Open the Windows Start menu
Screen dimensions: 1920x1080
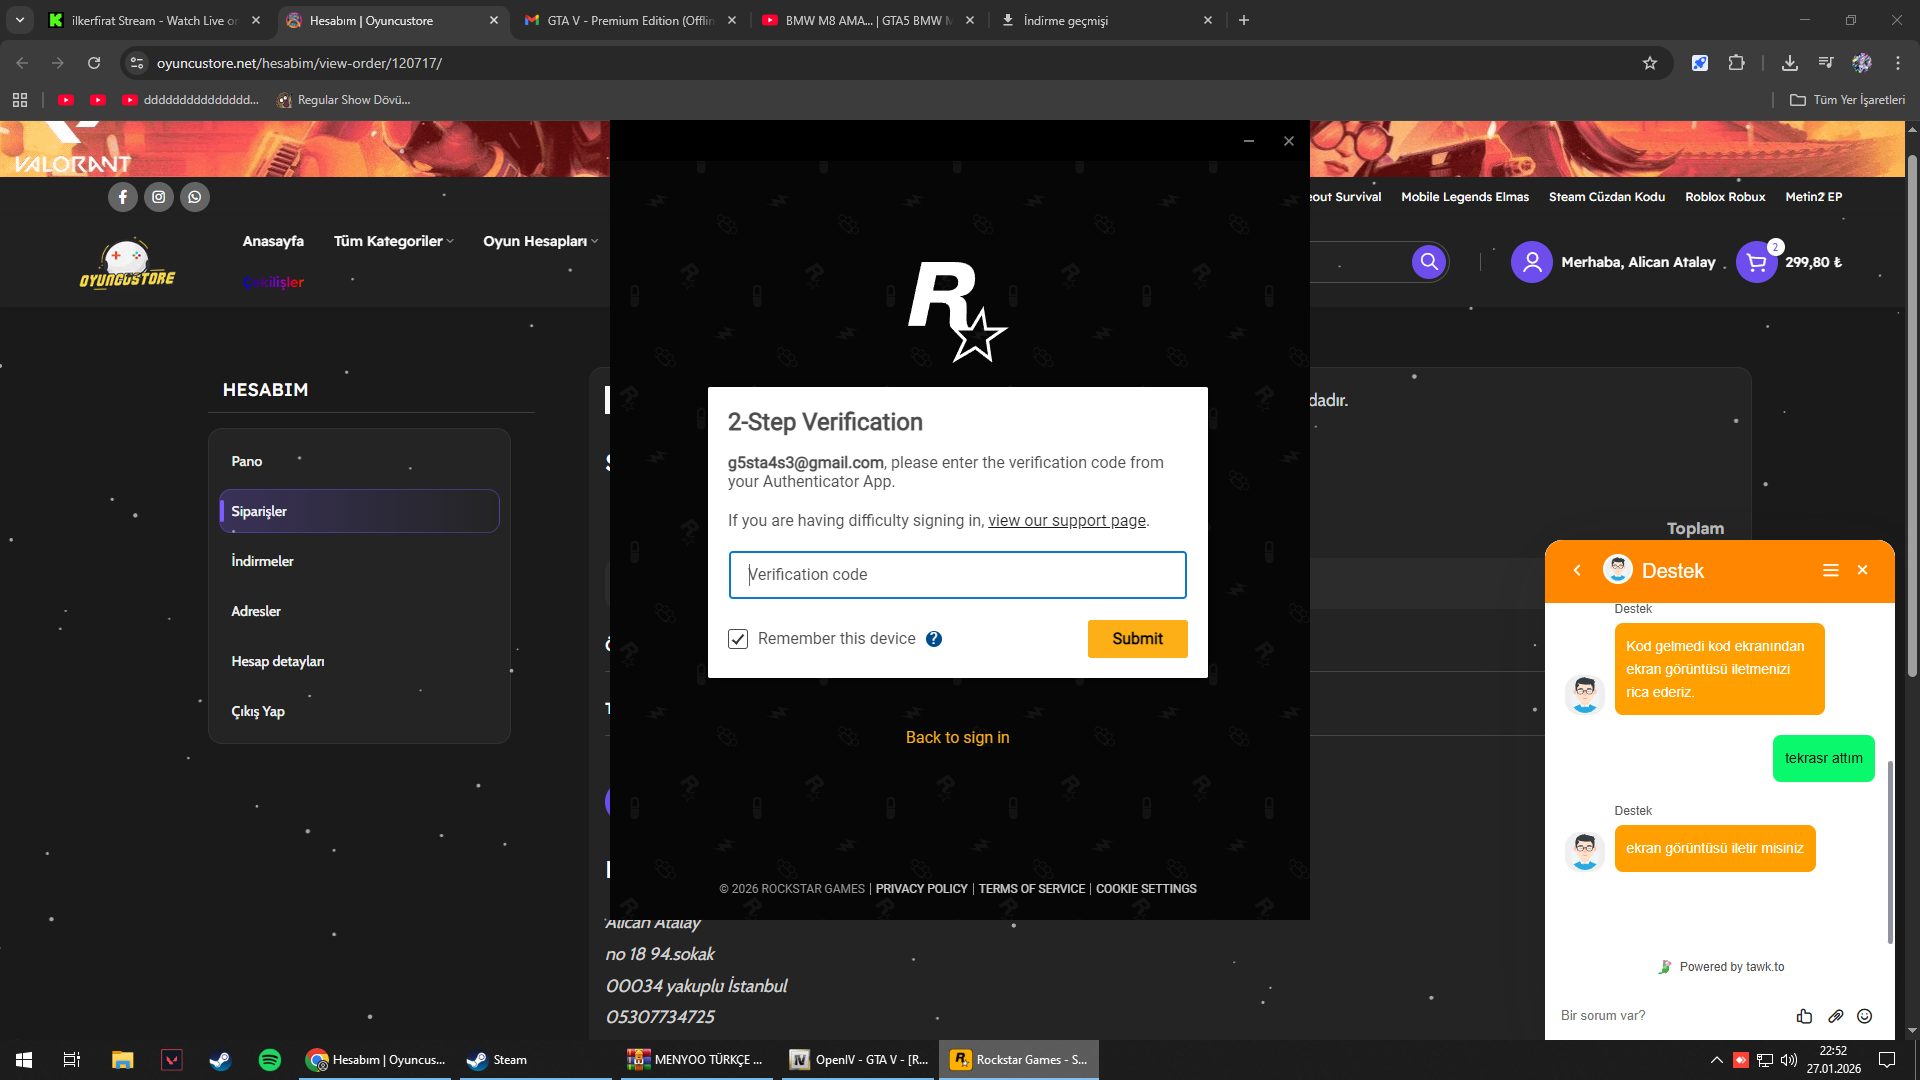(x=24, y=1060)
